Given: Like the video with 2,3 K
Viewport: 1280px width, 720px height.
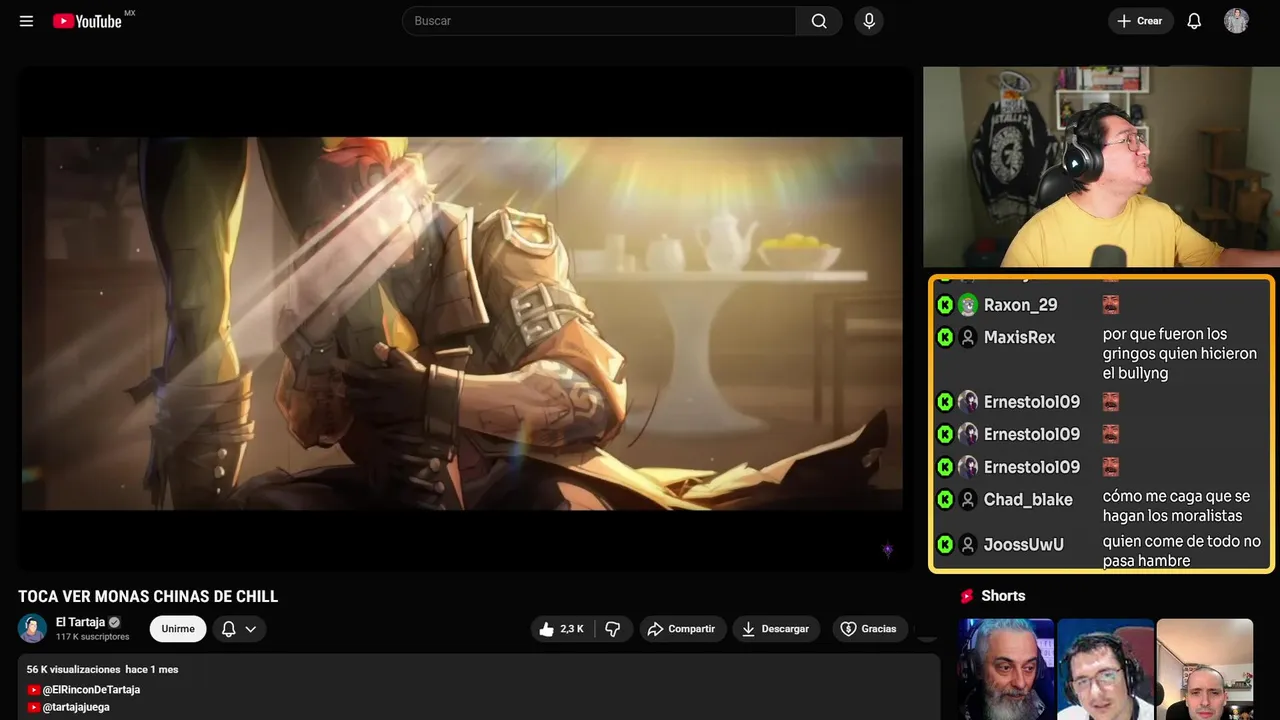Looking at the screenshot, I should pos(562,629).
